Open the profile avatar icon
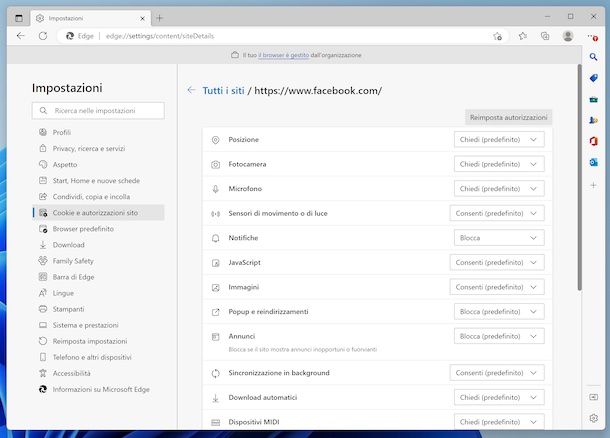This screenshot has width=610, height=438. [x=568, y=36]
